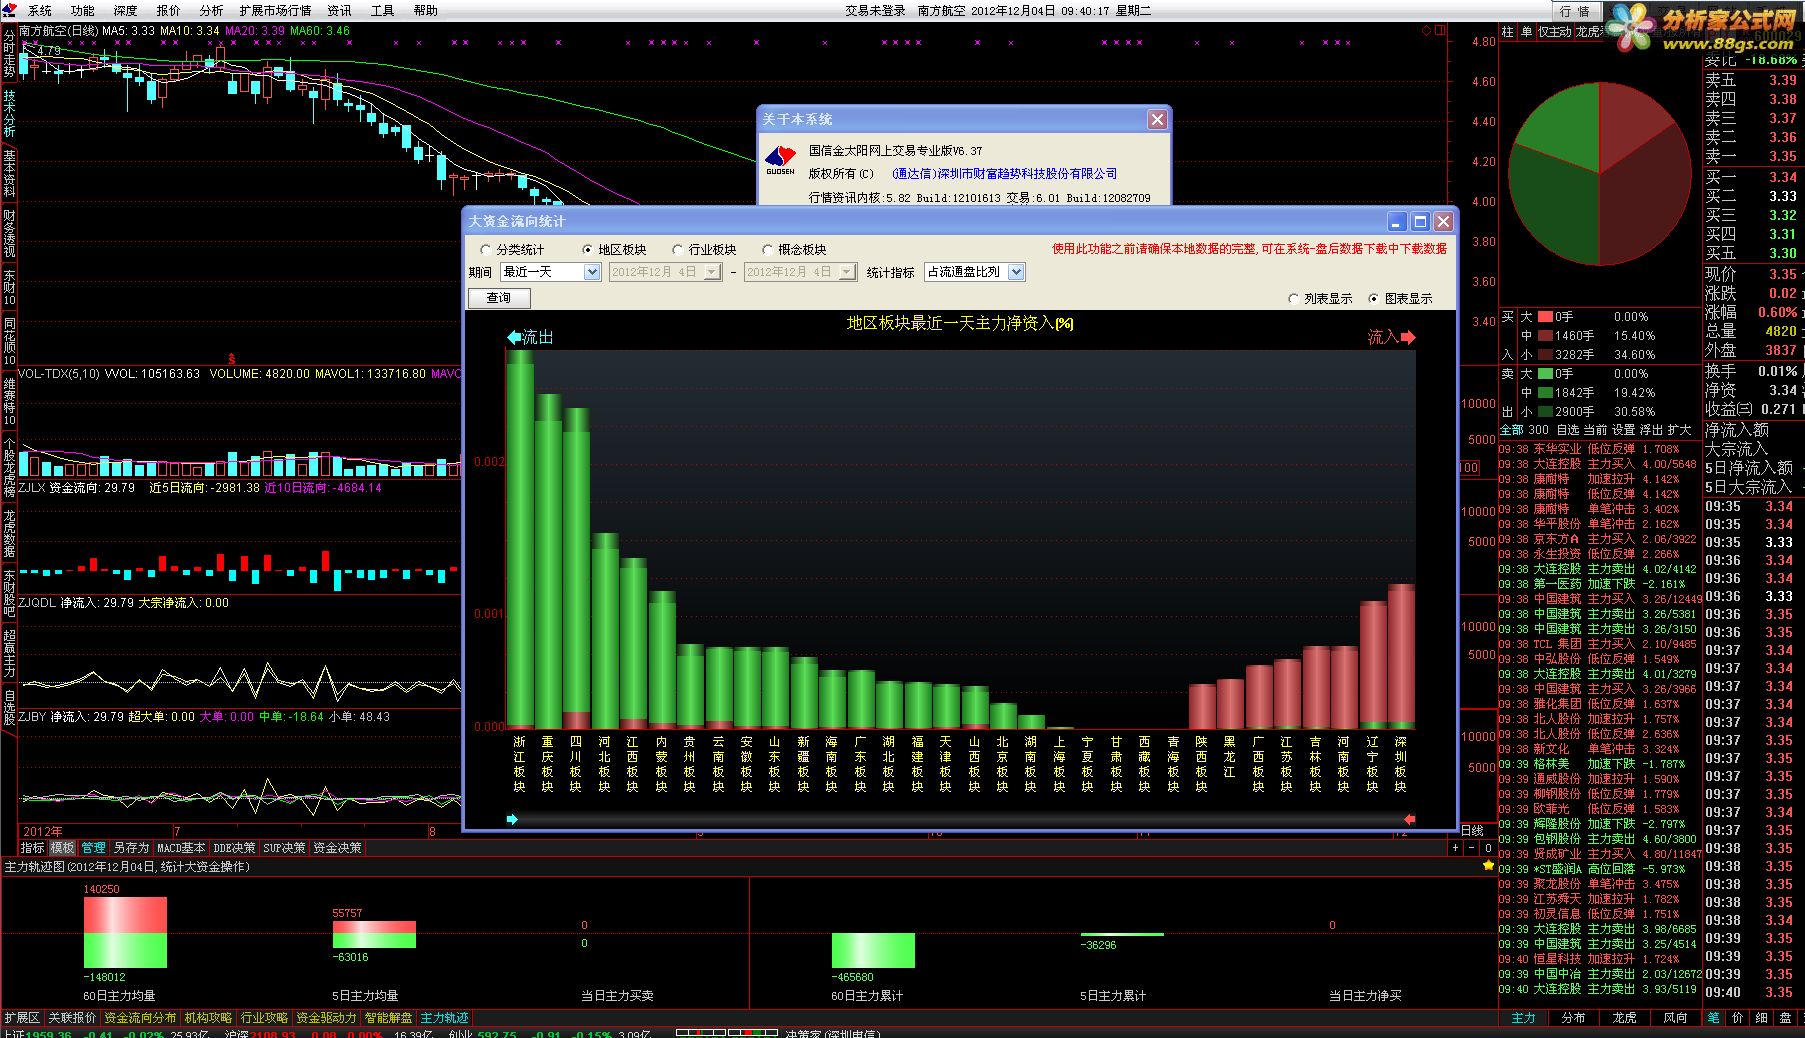The image size is (1805, 1038).
Task: Open the 扩展市场行情 menu
Action: 275,10
